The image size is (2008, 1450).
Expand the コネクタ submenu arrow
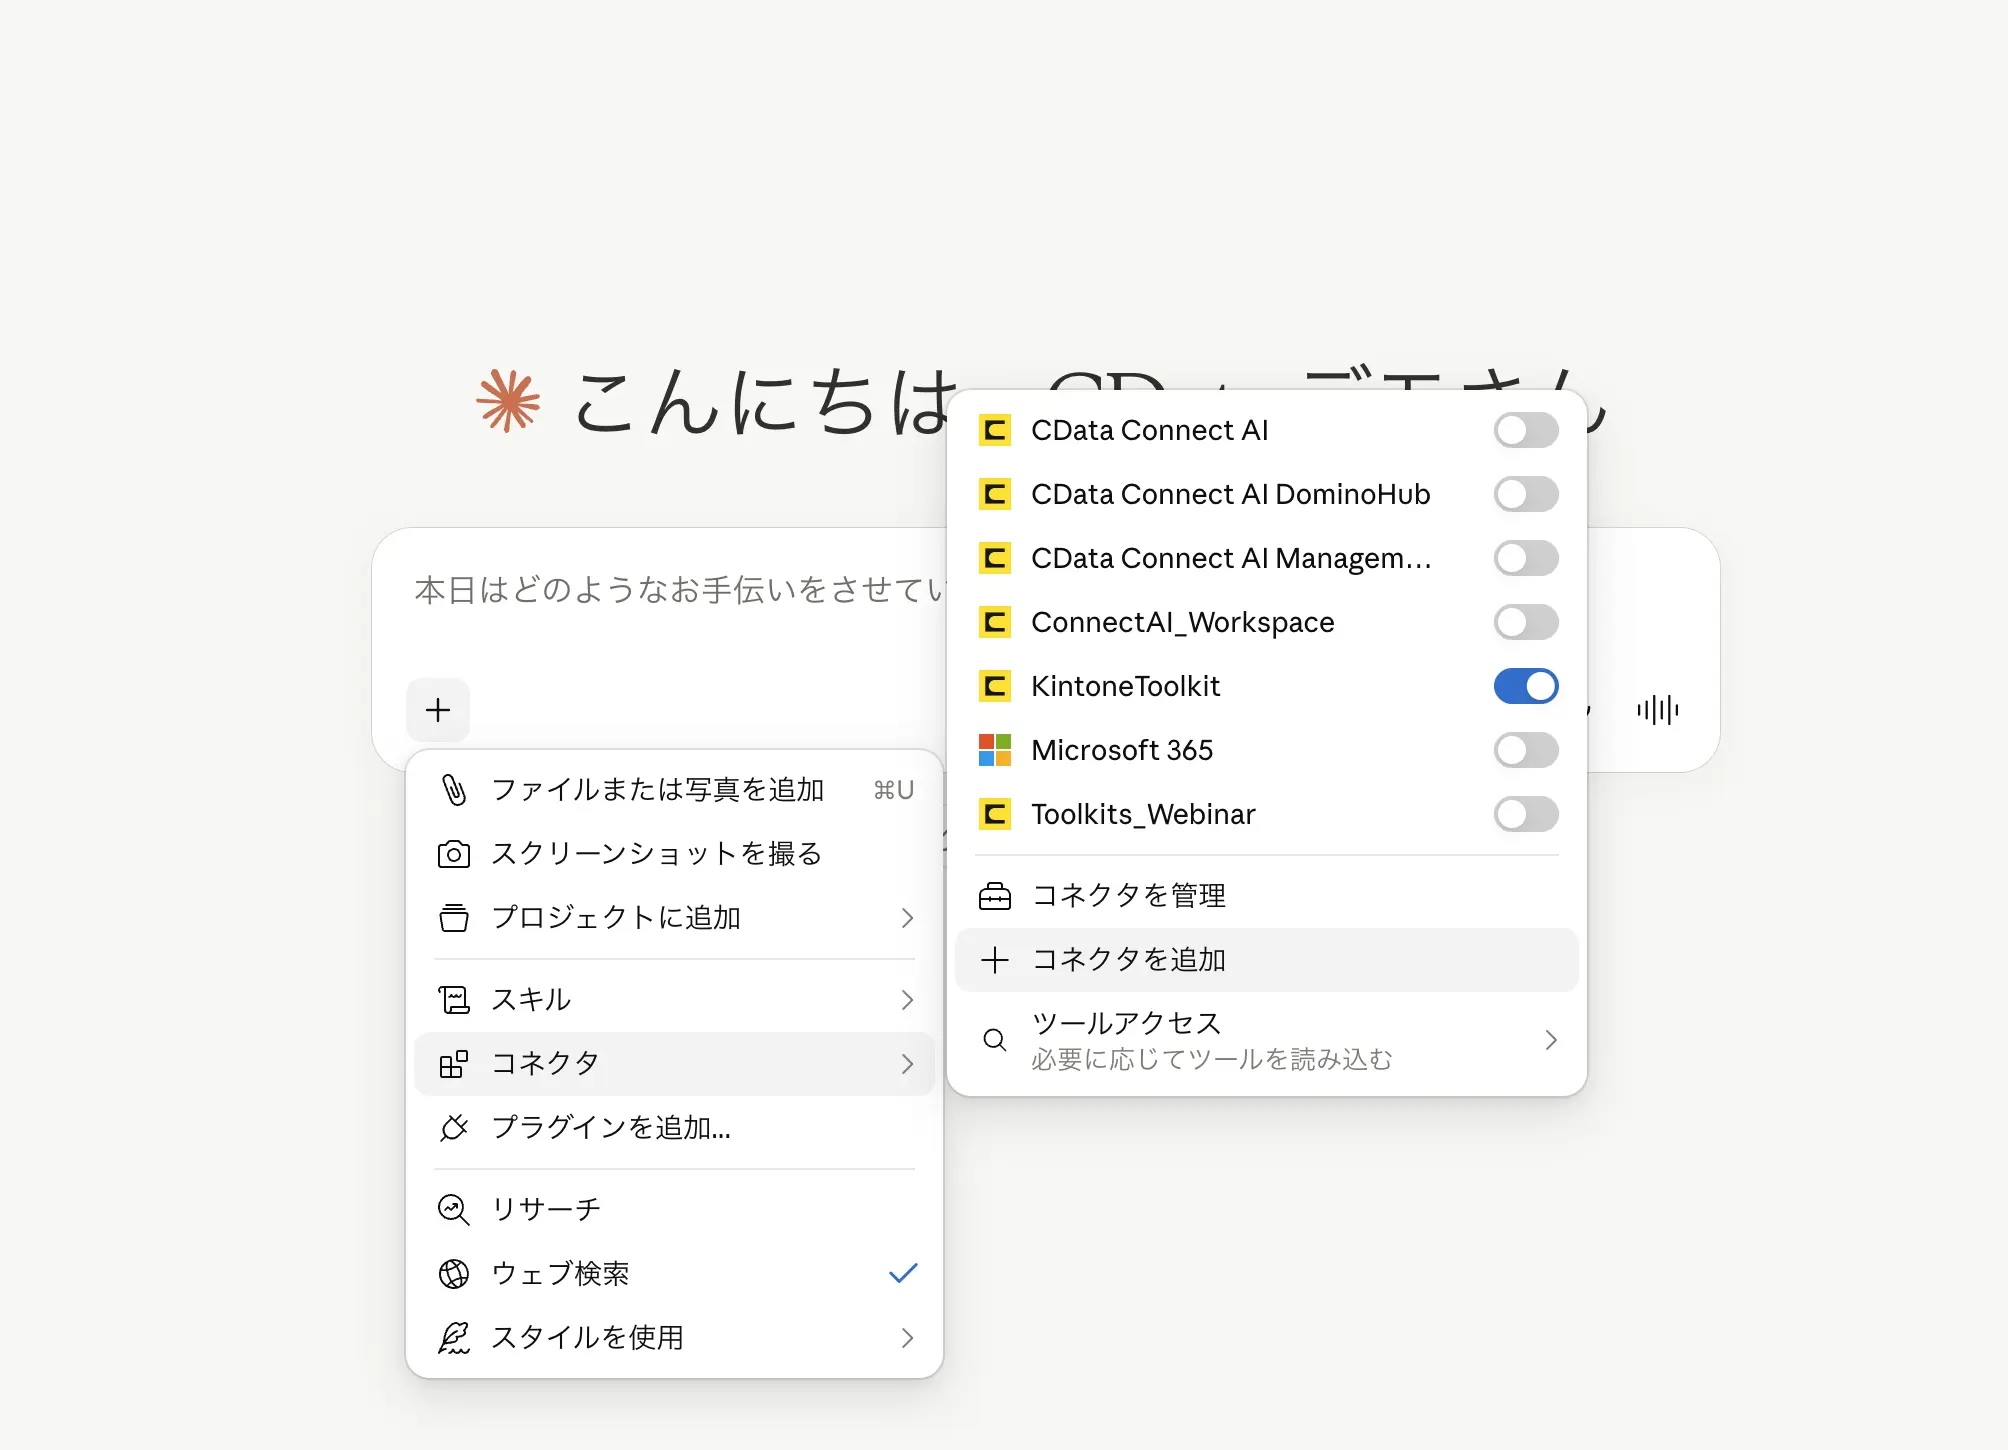[907, 1064]
